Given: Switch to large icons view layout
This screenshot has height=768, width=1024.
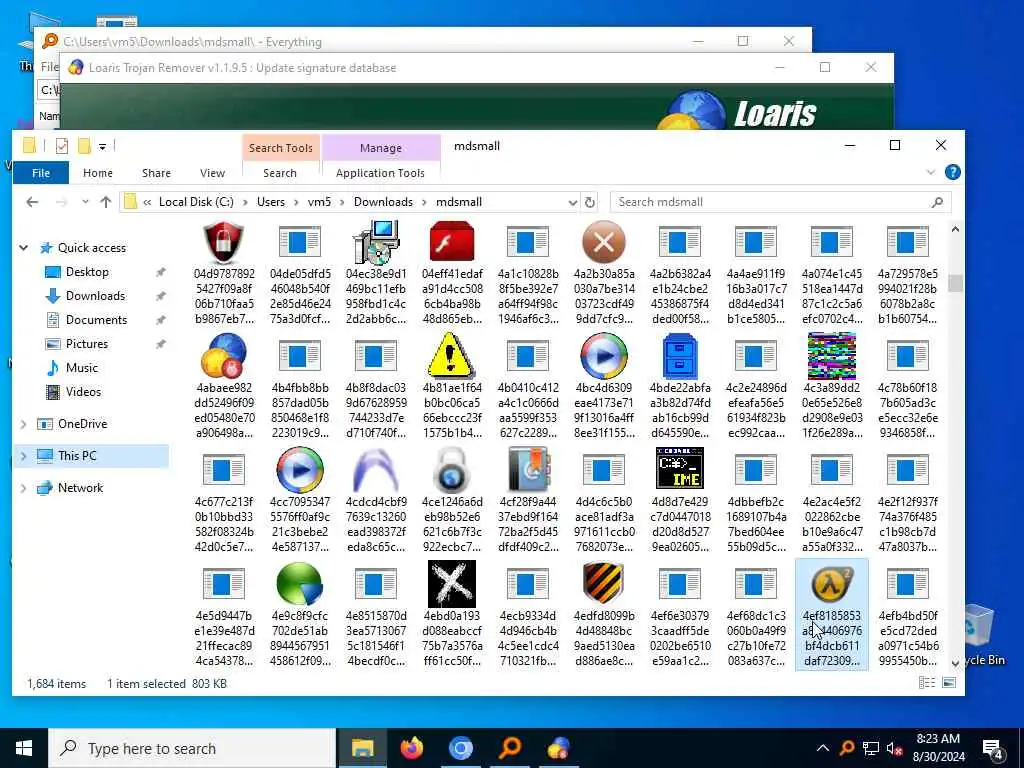Looking at the screenshot, I should click(949, 682).
